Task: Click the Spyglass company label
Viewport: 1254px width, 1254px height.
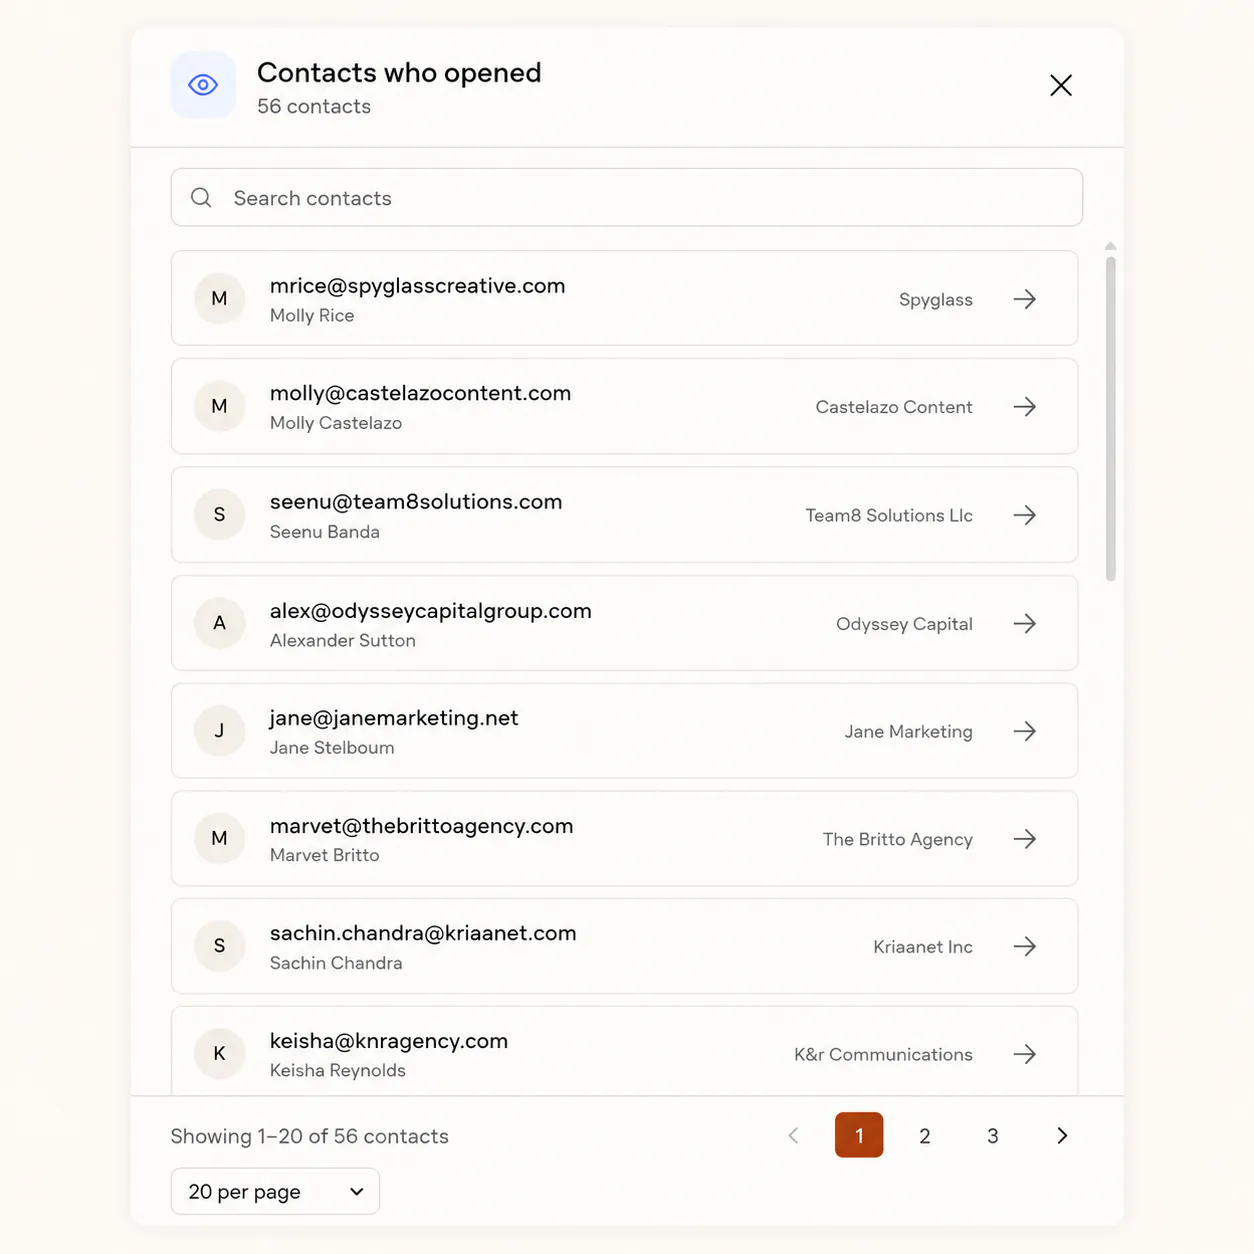Action: tap(936, 299)
